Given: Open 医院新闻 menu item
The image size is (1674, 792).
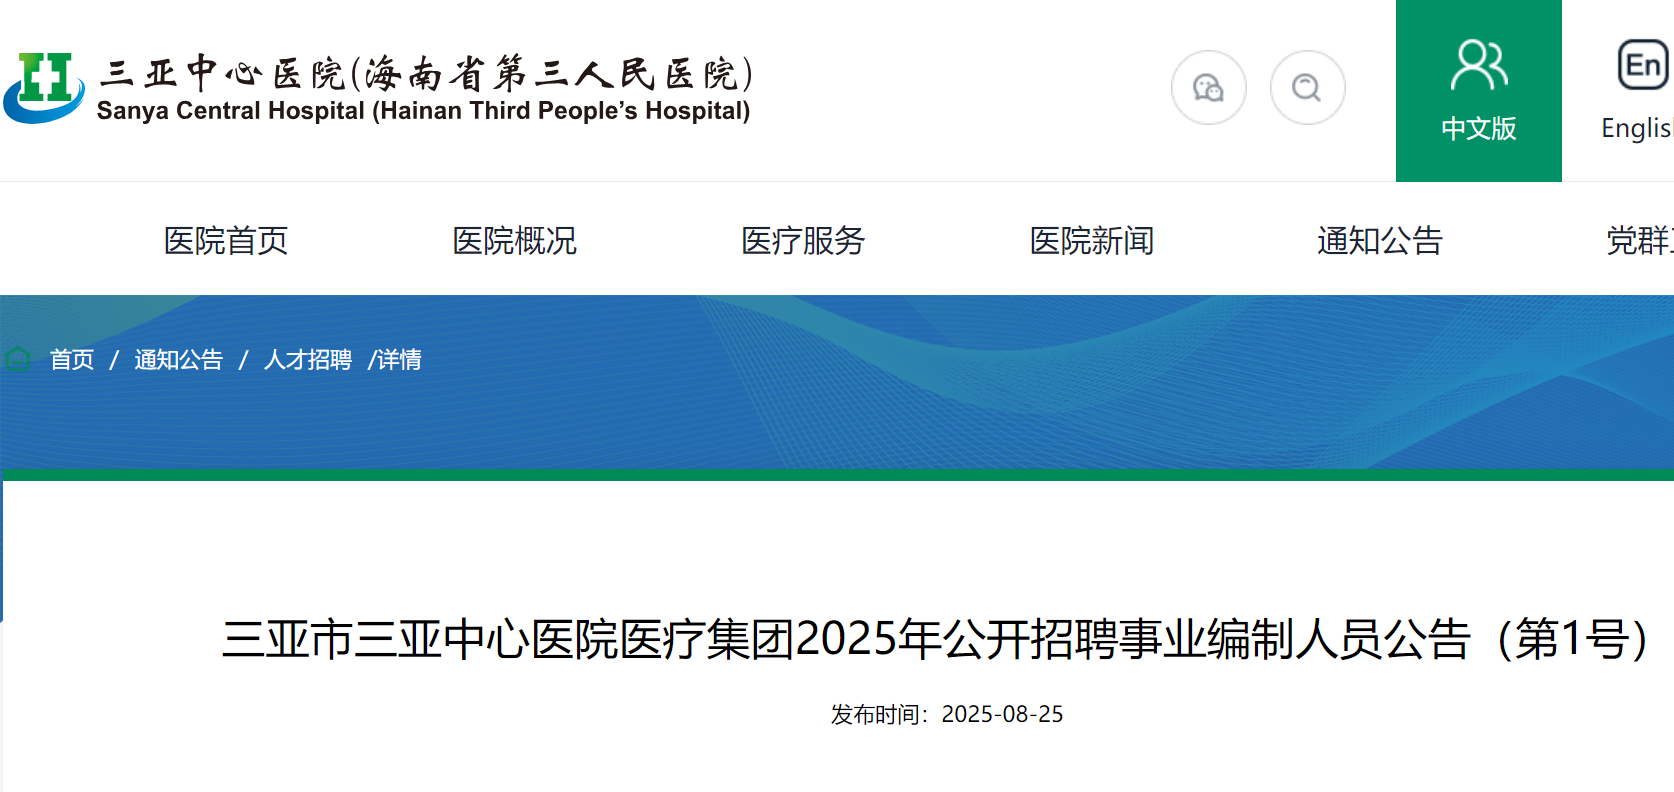Looking at the screenshot, I should [1091, 241].
